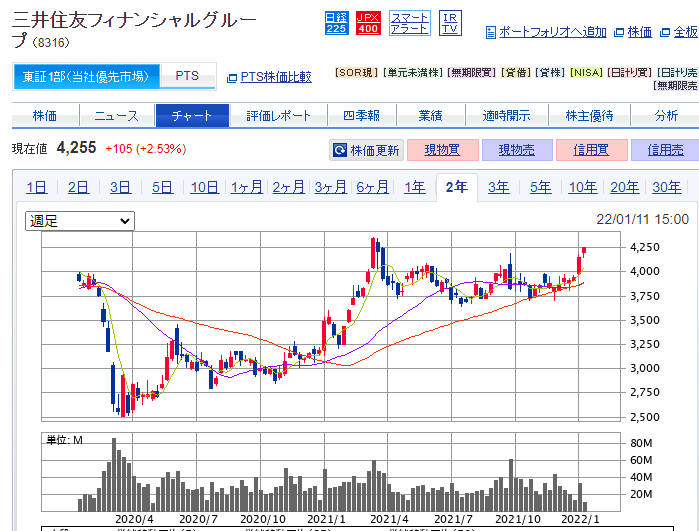Open the 全板 link
The width and height of the screenshot is (699, 531).
tap(686, 32)
